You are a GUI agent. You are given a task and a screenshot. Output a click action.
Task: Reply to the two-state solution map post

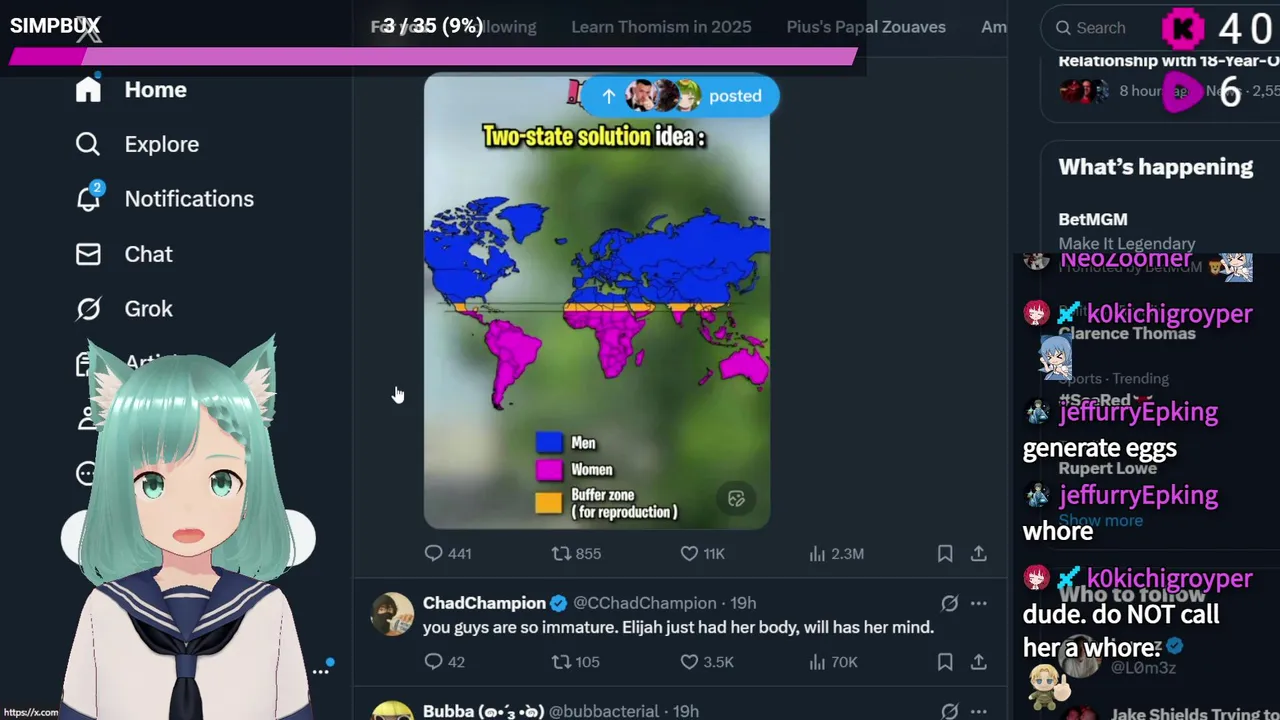(447, 553)
